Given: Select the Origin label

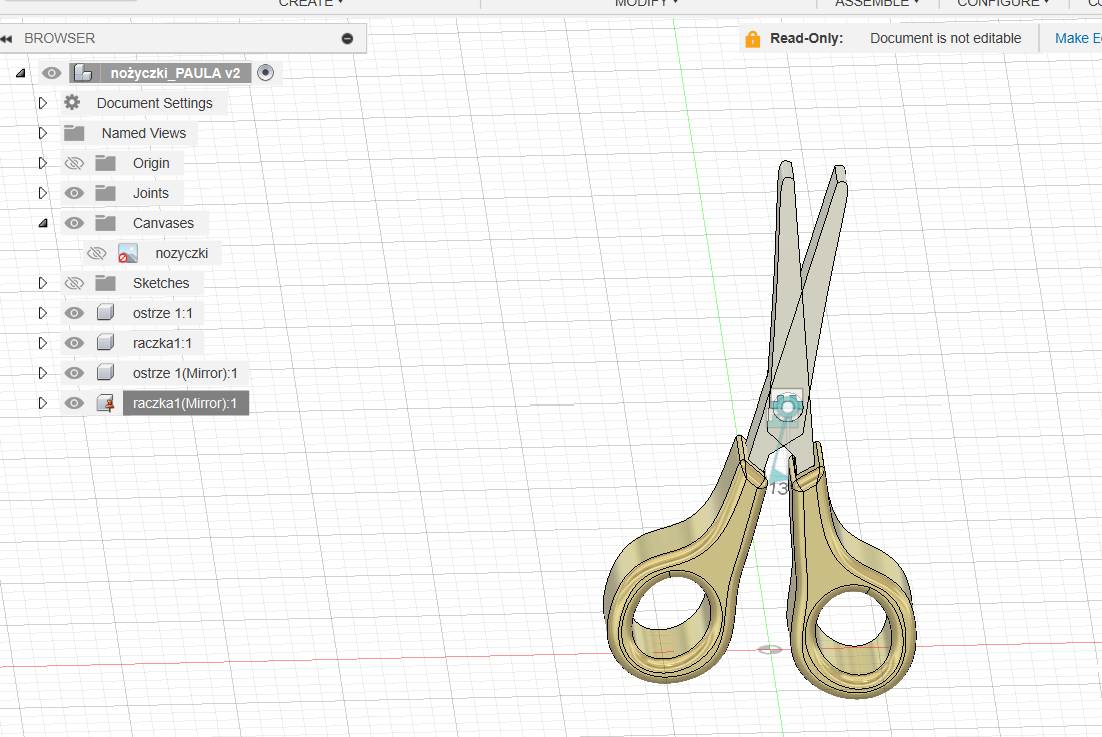Looking at the screenshot, I should 151,163.
